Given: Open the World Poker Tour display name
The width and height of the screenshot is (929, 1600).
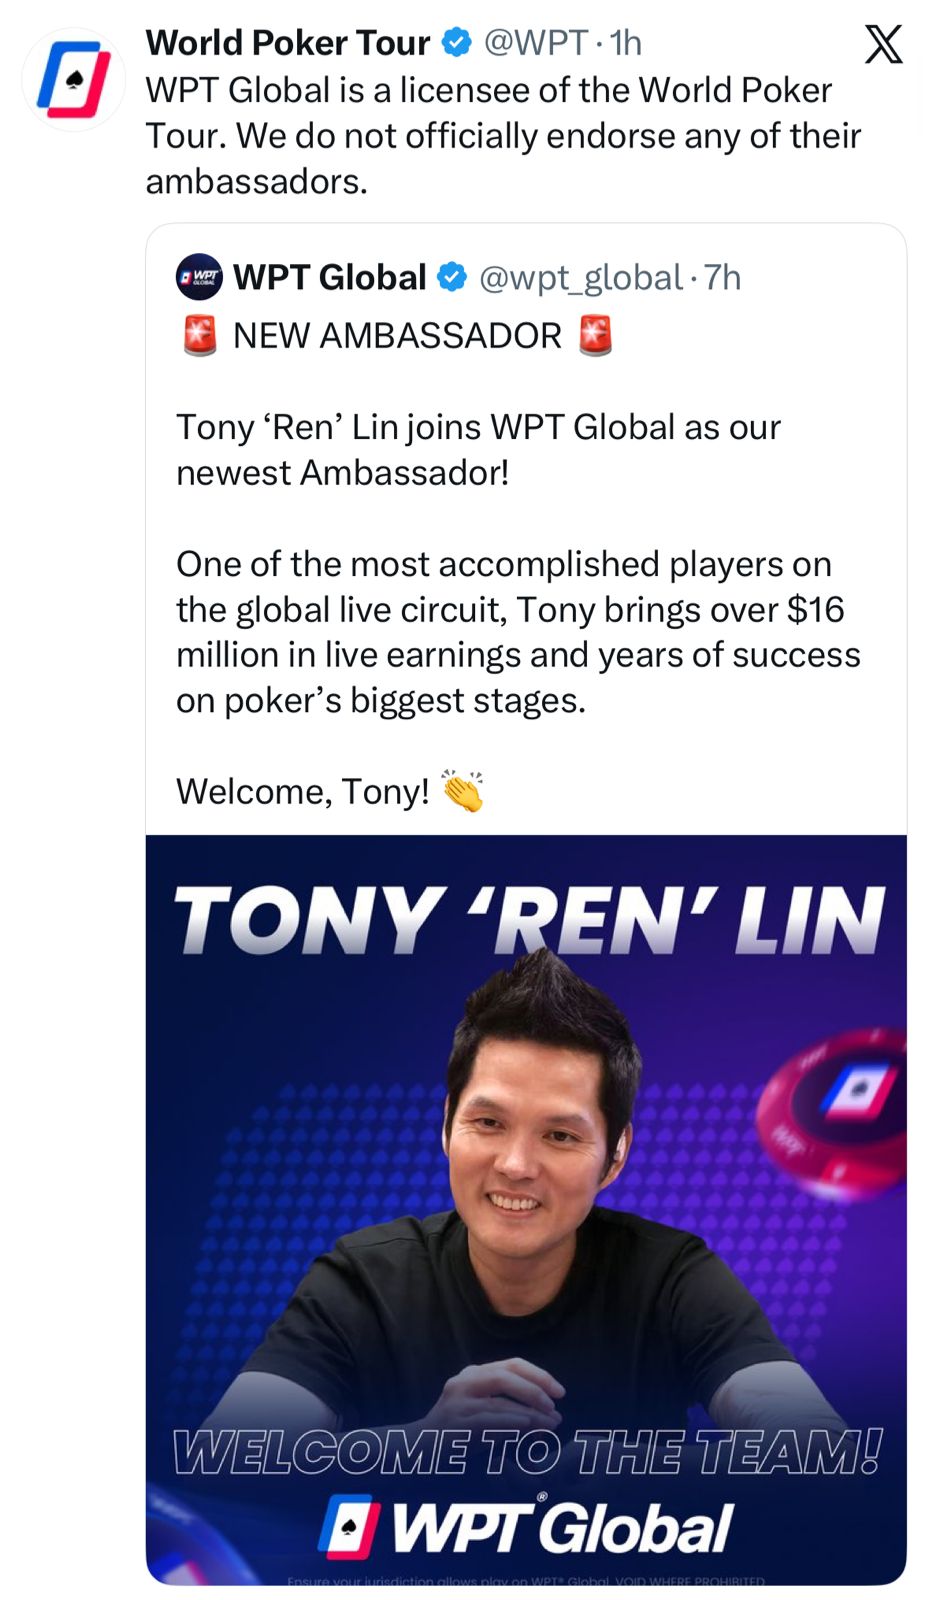Looking at the screenshot, I should pos(287,43).
